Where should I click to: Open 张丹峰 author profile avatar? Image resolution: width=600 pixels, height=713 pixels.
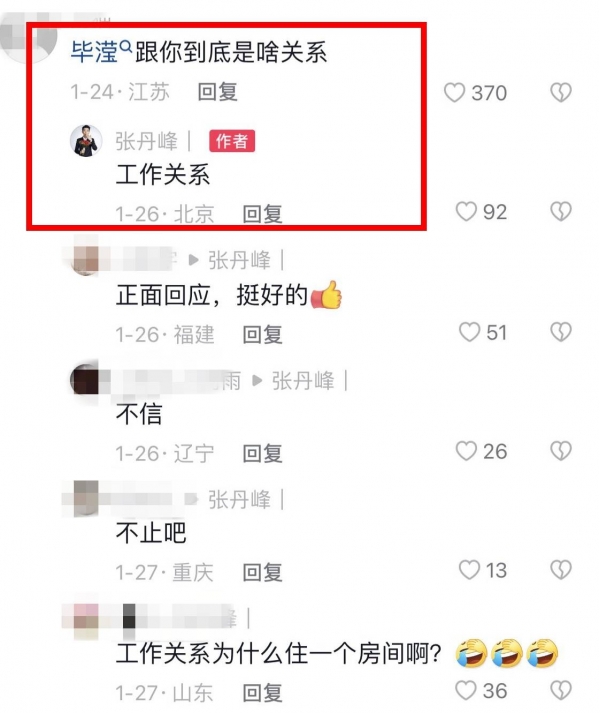(86, 141)
